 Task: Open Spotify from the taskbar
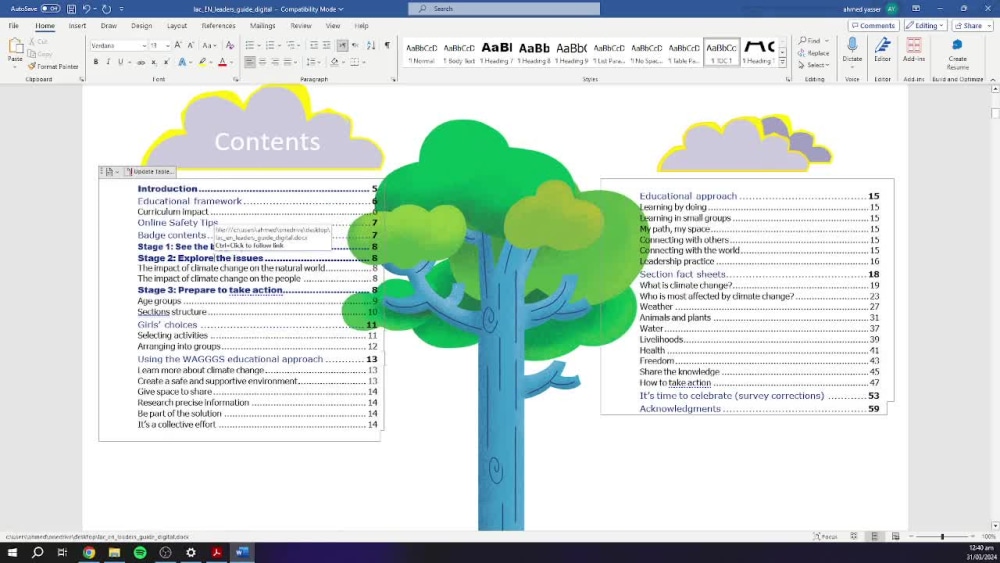(x=140, y=553)
